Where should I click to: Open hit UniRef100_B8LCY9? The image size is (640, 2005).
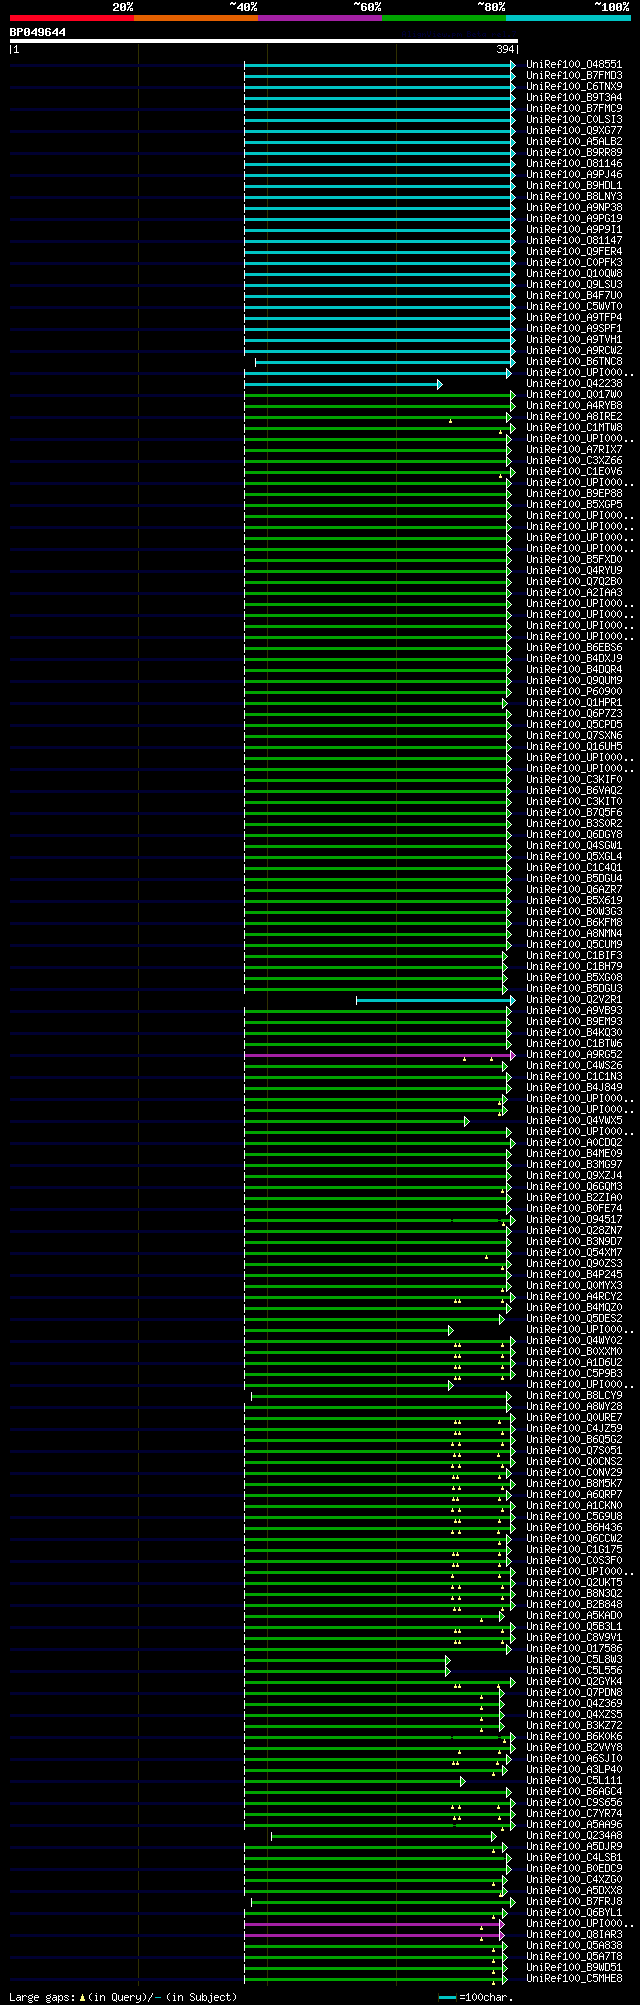click(x=574, y=1395)
